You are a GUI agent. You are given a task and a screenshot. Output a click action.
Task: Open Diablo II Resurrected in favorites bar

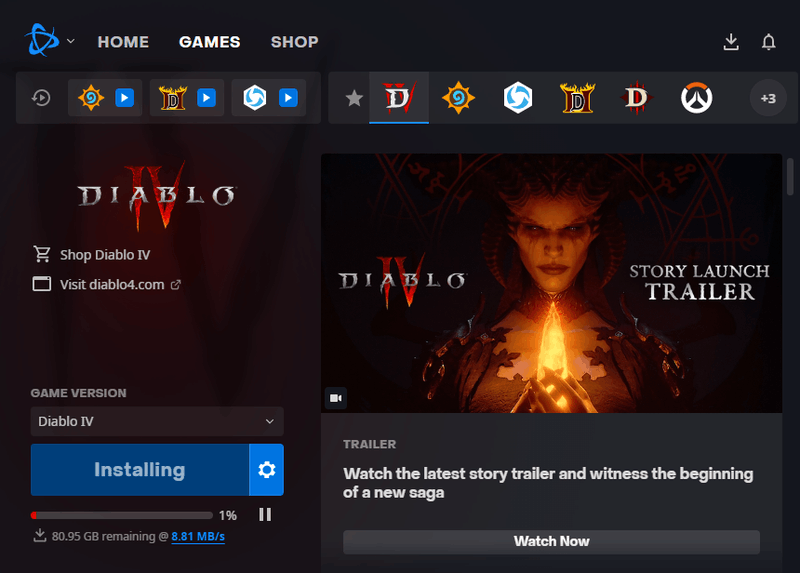coord(578,97)
